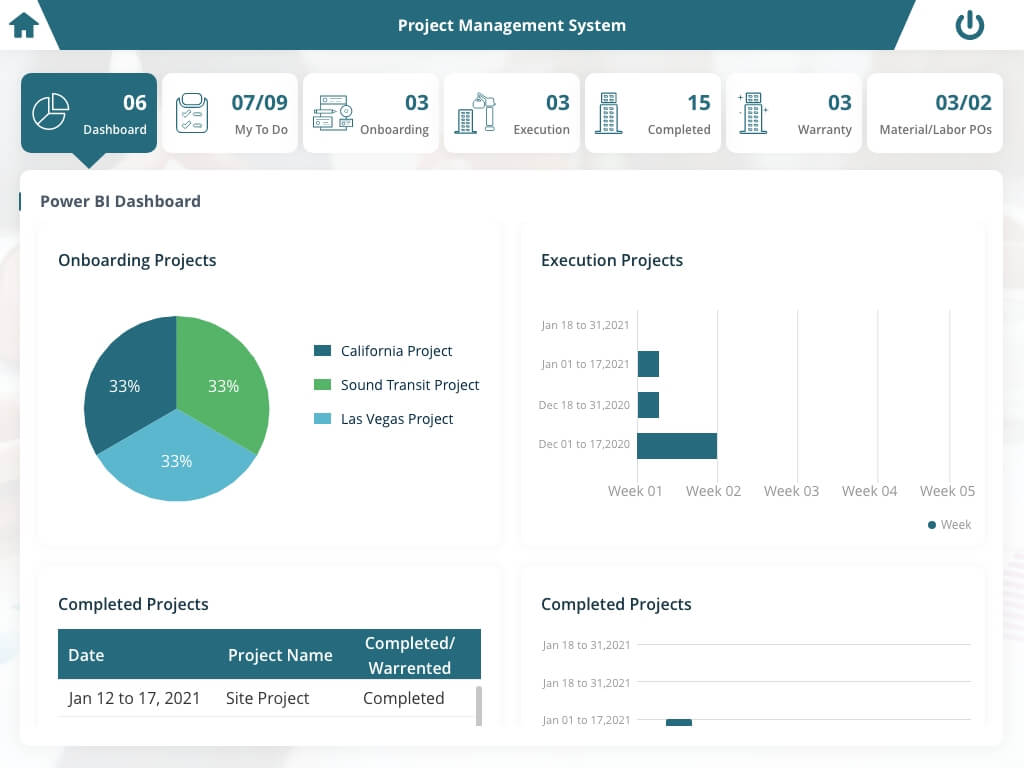Click the Onboarding servers icon
This screenshot has height=768, width=1024.
332,113
